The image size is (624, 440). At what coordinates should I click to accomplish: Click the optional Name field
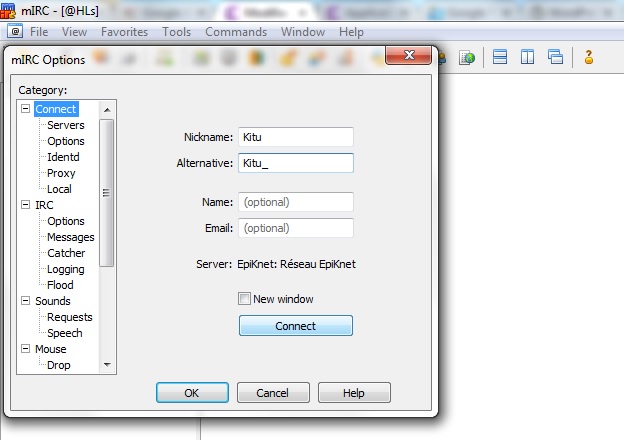pos(296,202)
